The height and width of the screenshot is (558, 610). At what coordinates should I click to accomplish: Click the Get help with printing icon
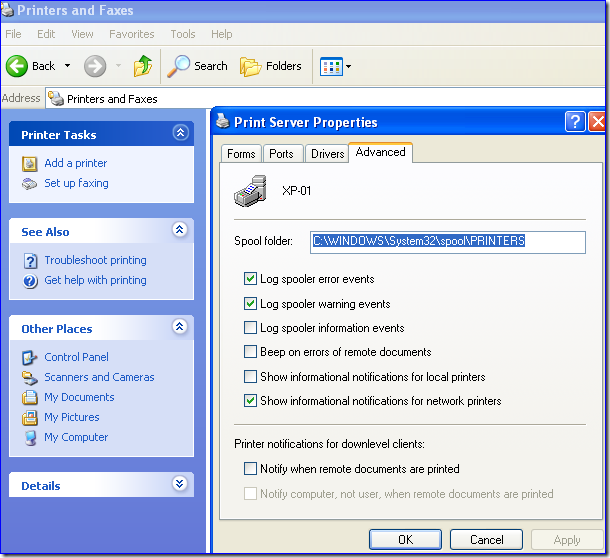[30, 281]
